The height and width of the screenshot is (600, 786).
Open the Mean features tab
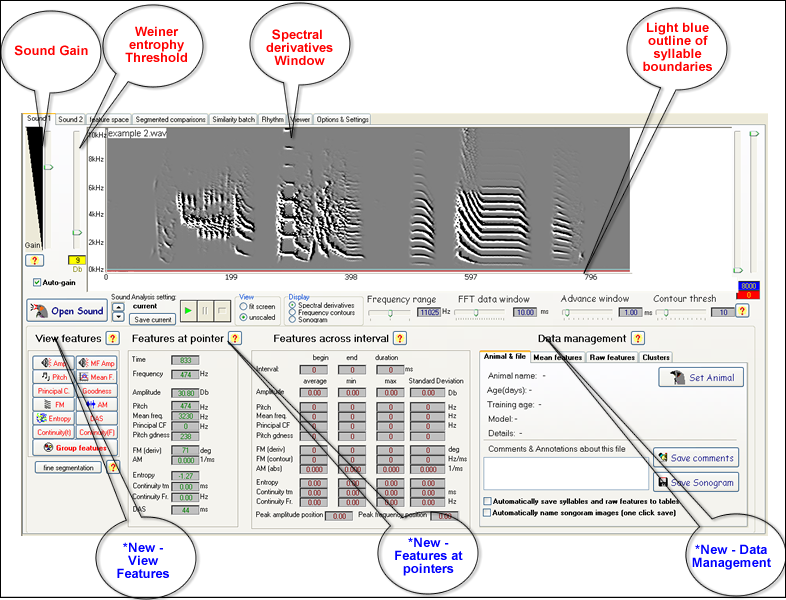point(558,357)
